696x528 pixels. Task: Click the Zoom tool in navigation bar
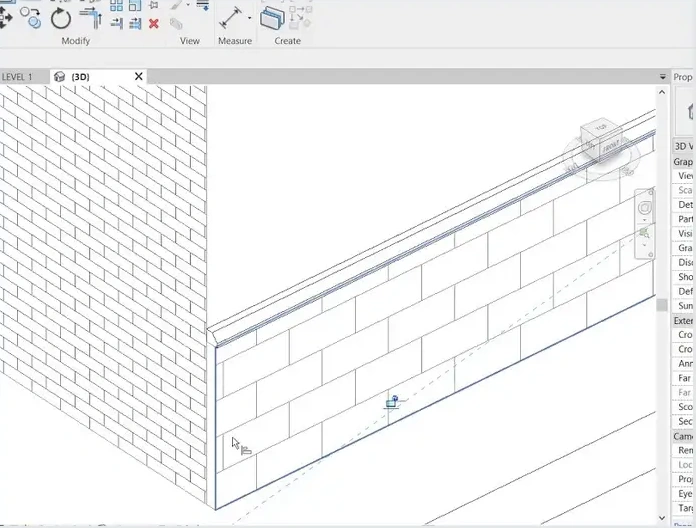pyautogui.click(x=645, y=232)
